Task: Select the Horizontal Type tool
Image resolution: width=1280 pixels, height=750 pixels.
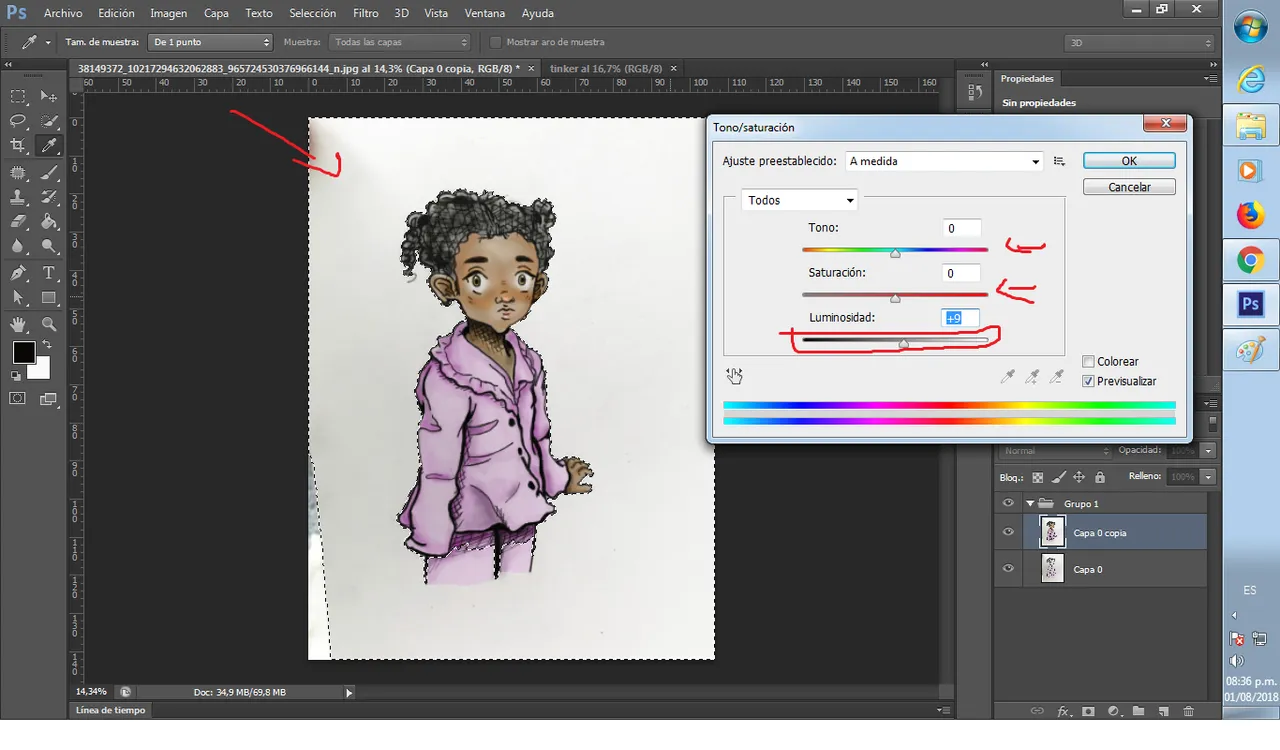Action: [x=48, y=273]
